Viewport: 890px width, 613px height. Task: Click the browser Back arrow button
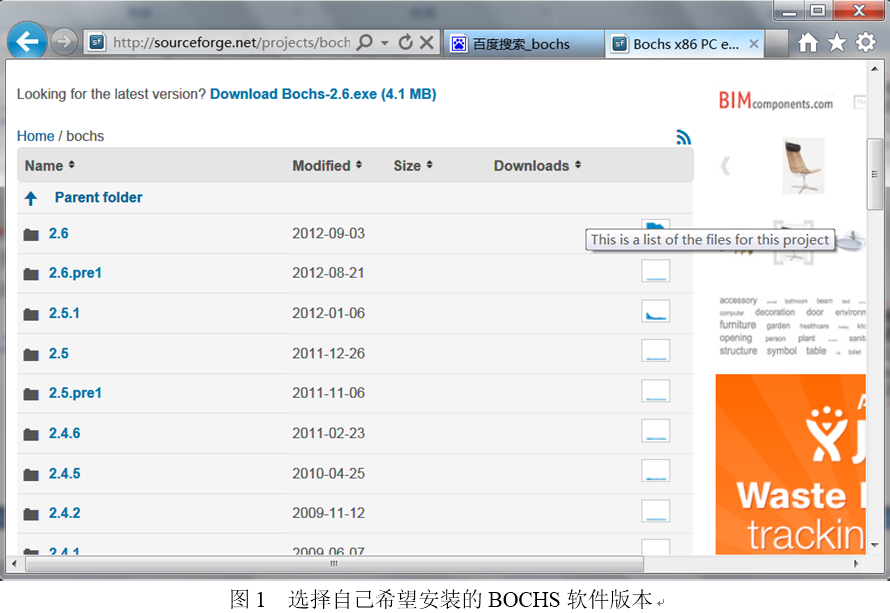click(x=27, y=41)
